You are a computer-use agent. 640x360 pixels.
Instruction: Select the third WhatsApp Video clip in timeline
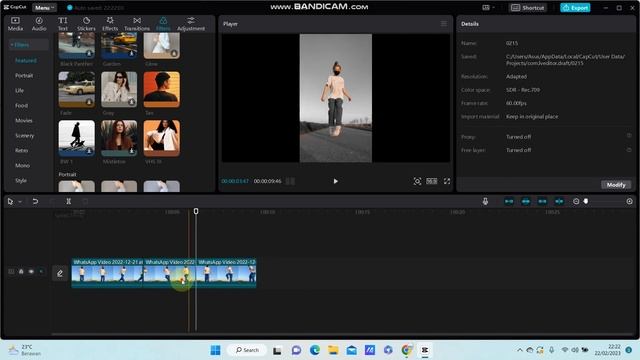point(227,273)
